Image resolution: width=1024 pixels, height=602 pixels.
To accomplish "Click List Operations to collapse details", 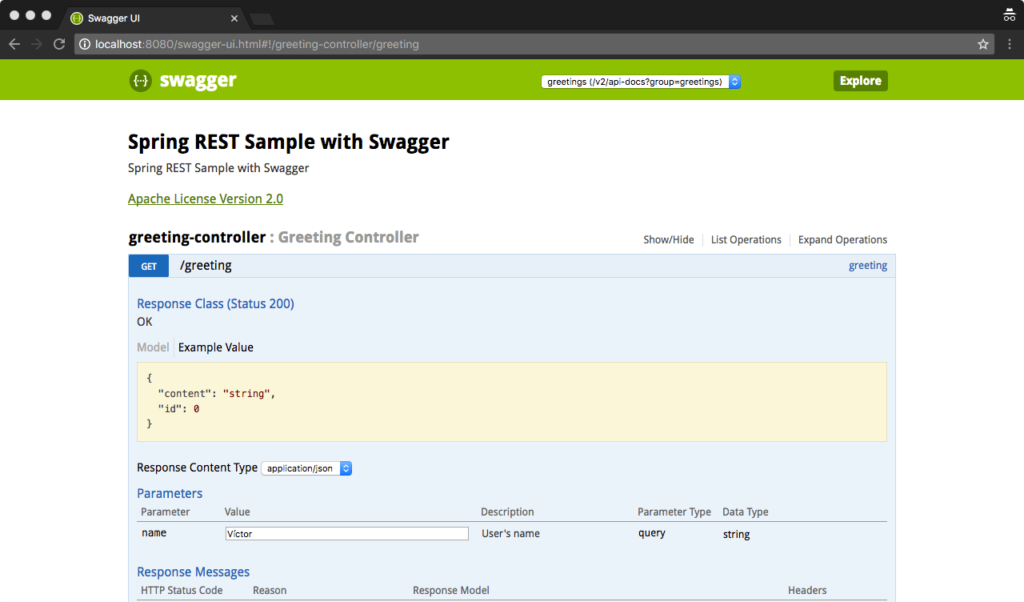I will 746,239.
